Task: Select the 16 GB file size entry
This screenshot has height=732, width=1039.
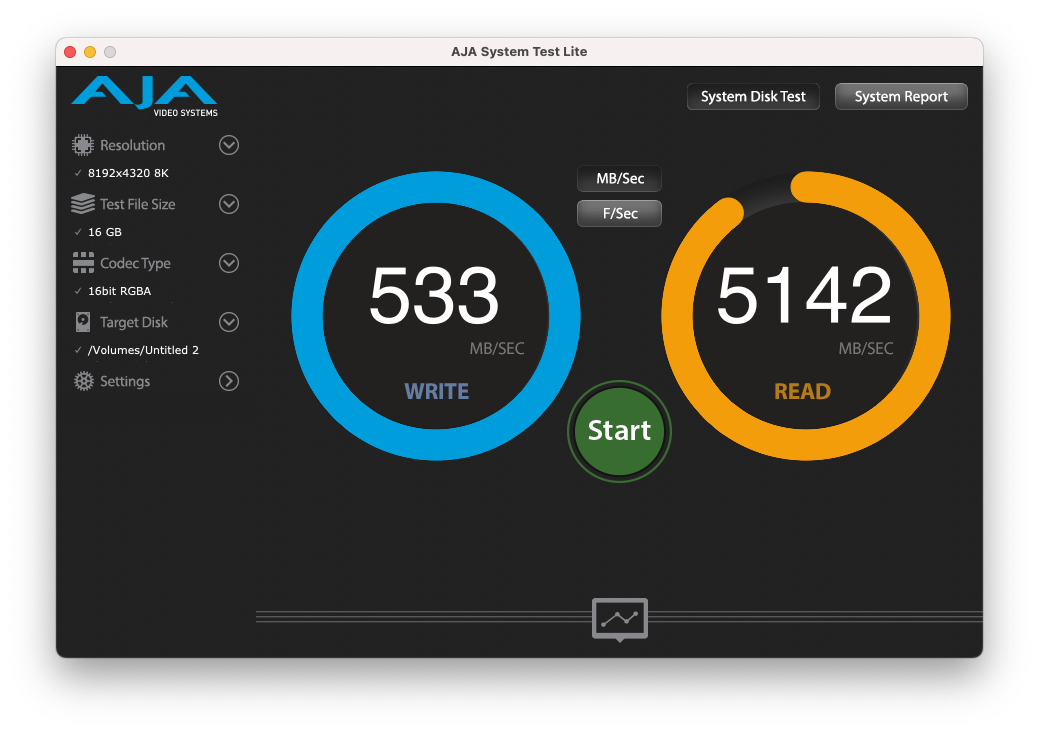Action: pyautogui.click(x=105, y=232)
